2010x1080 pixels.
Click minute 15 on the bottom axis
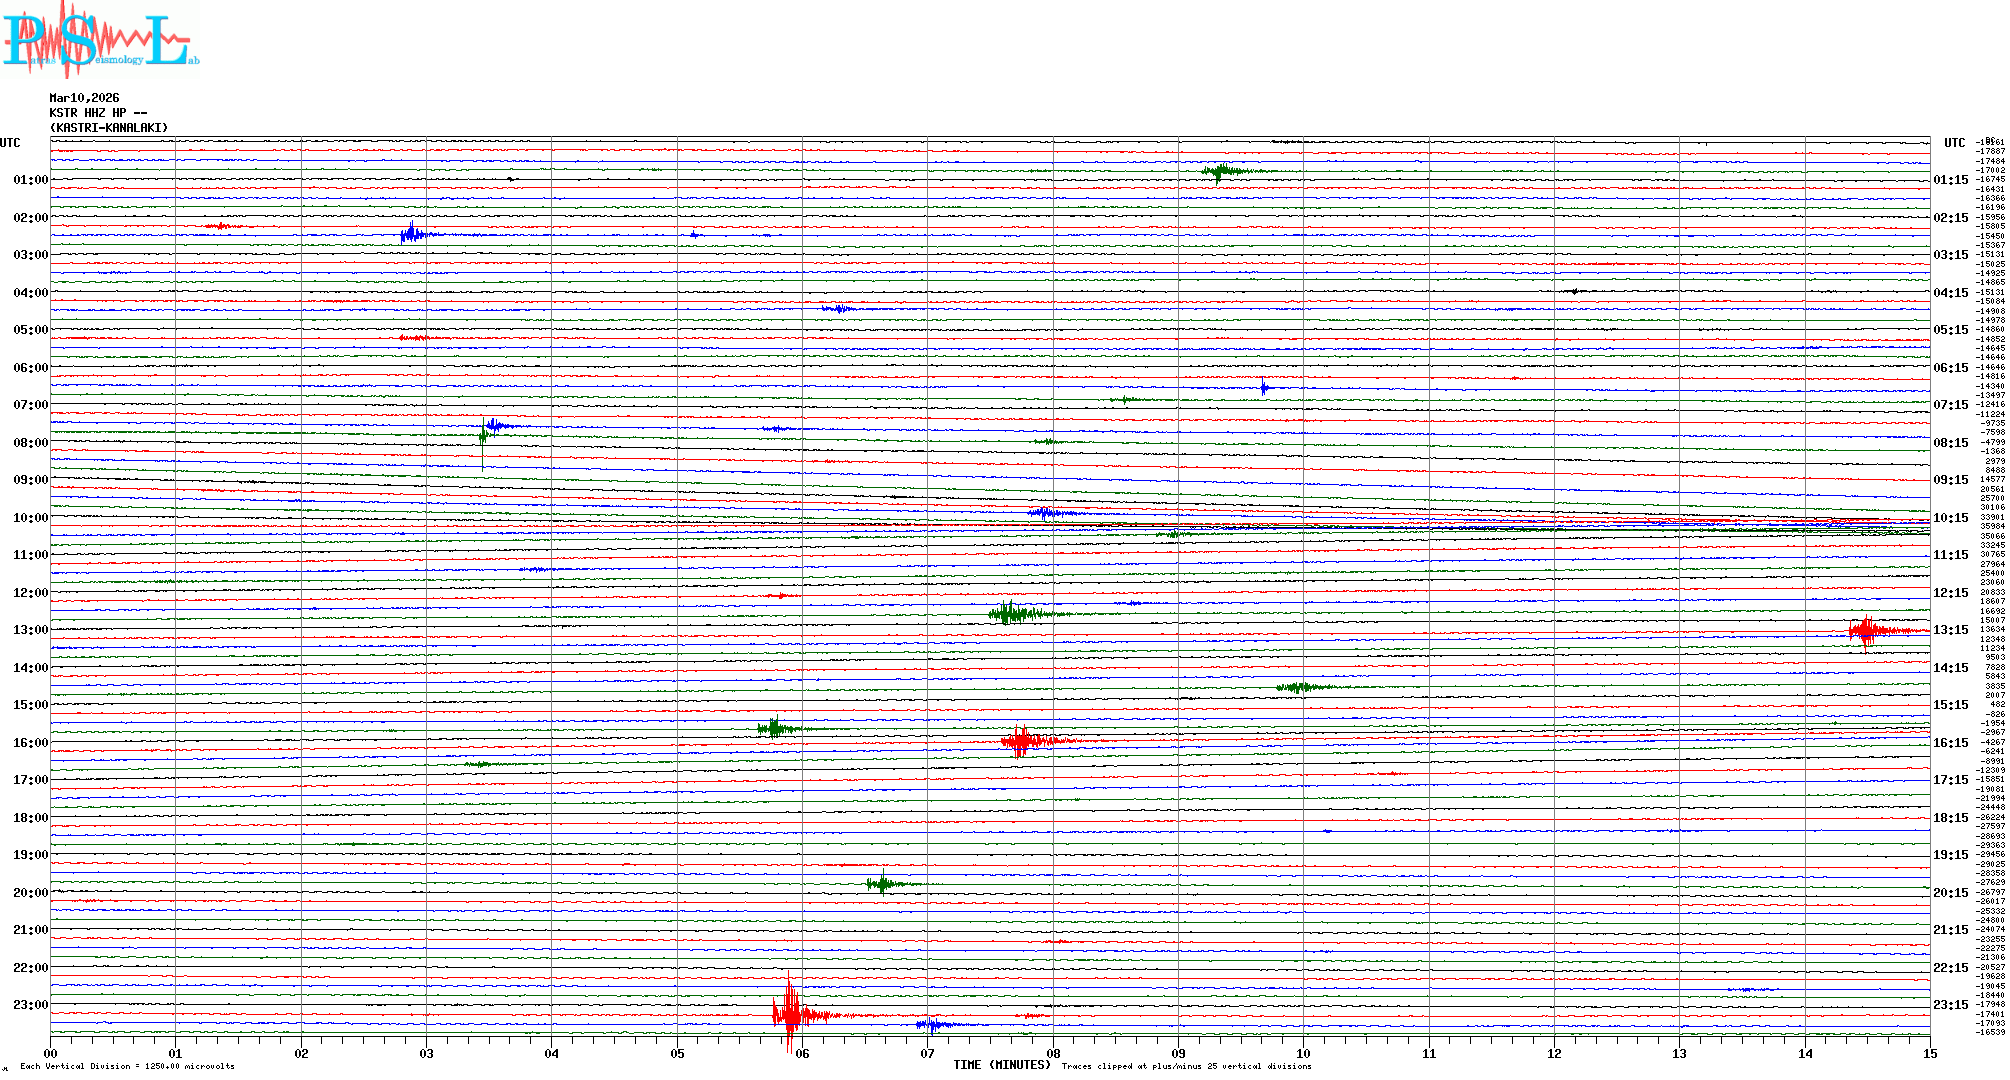(x=1929, y=1053)
